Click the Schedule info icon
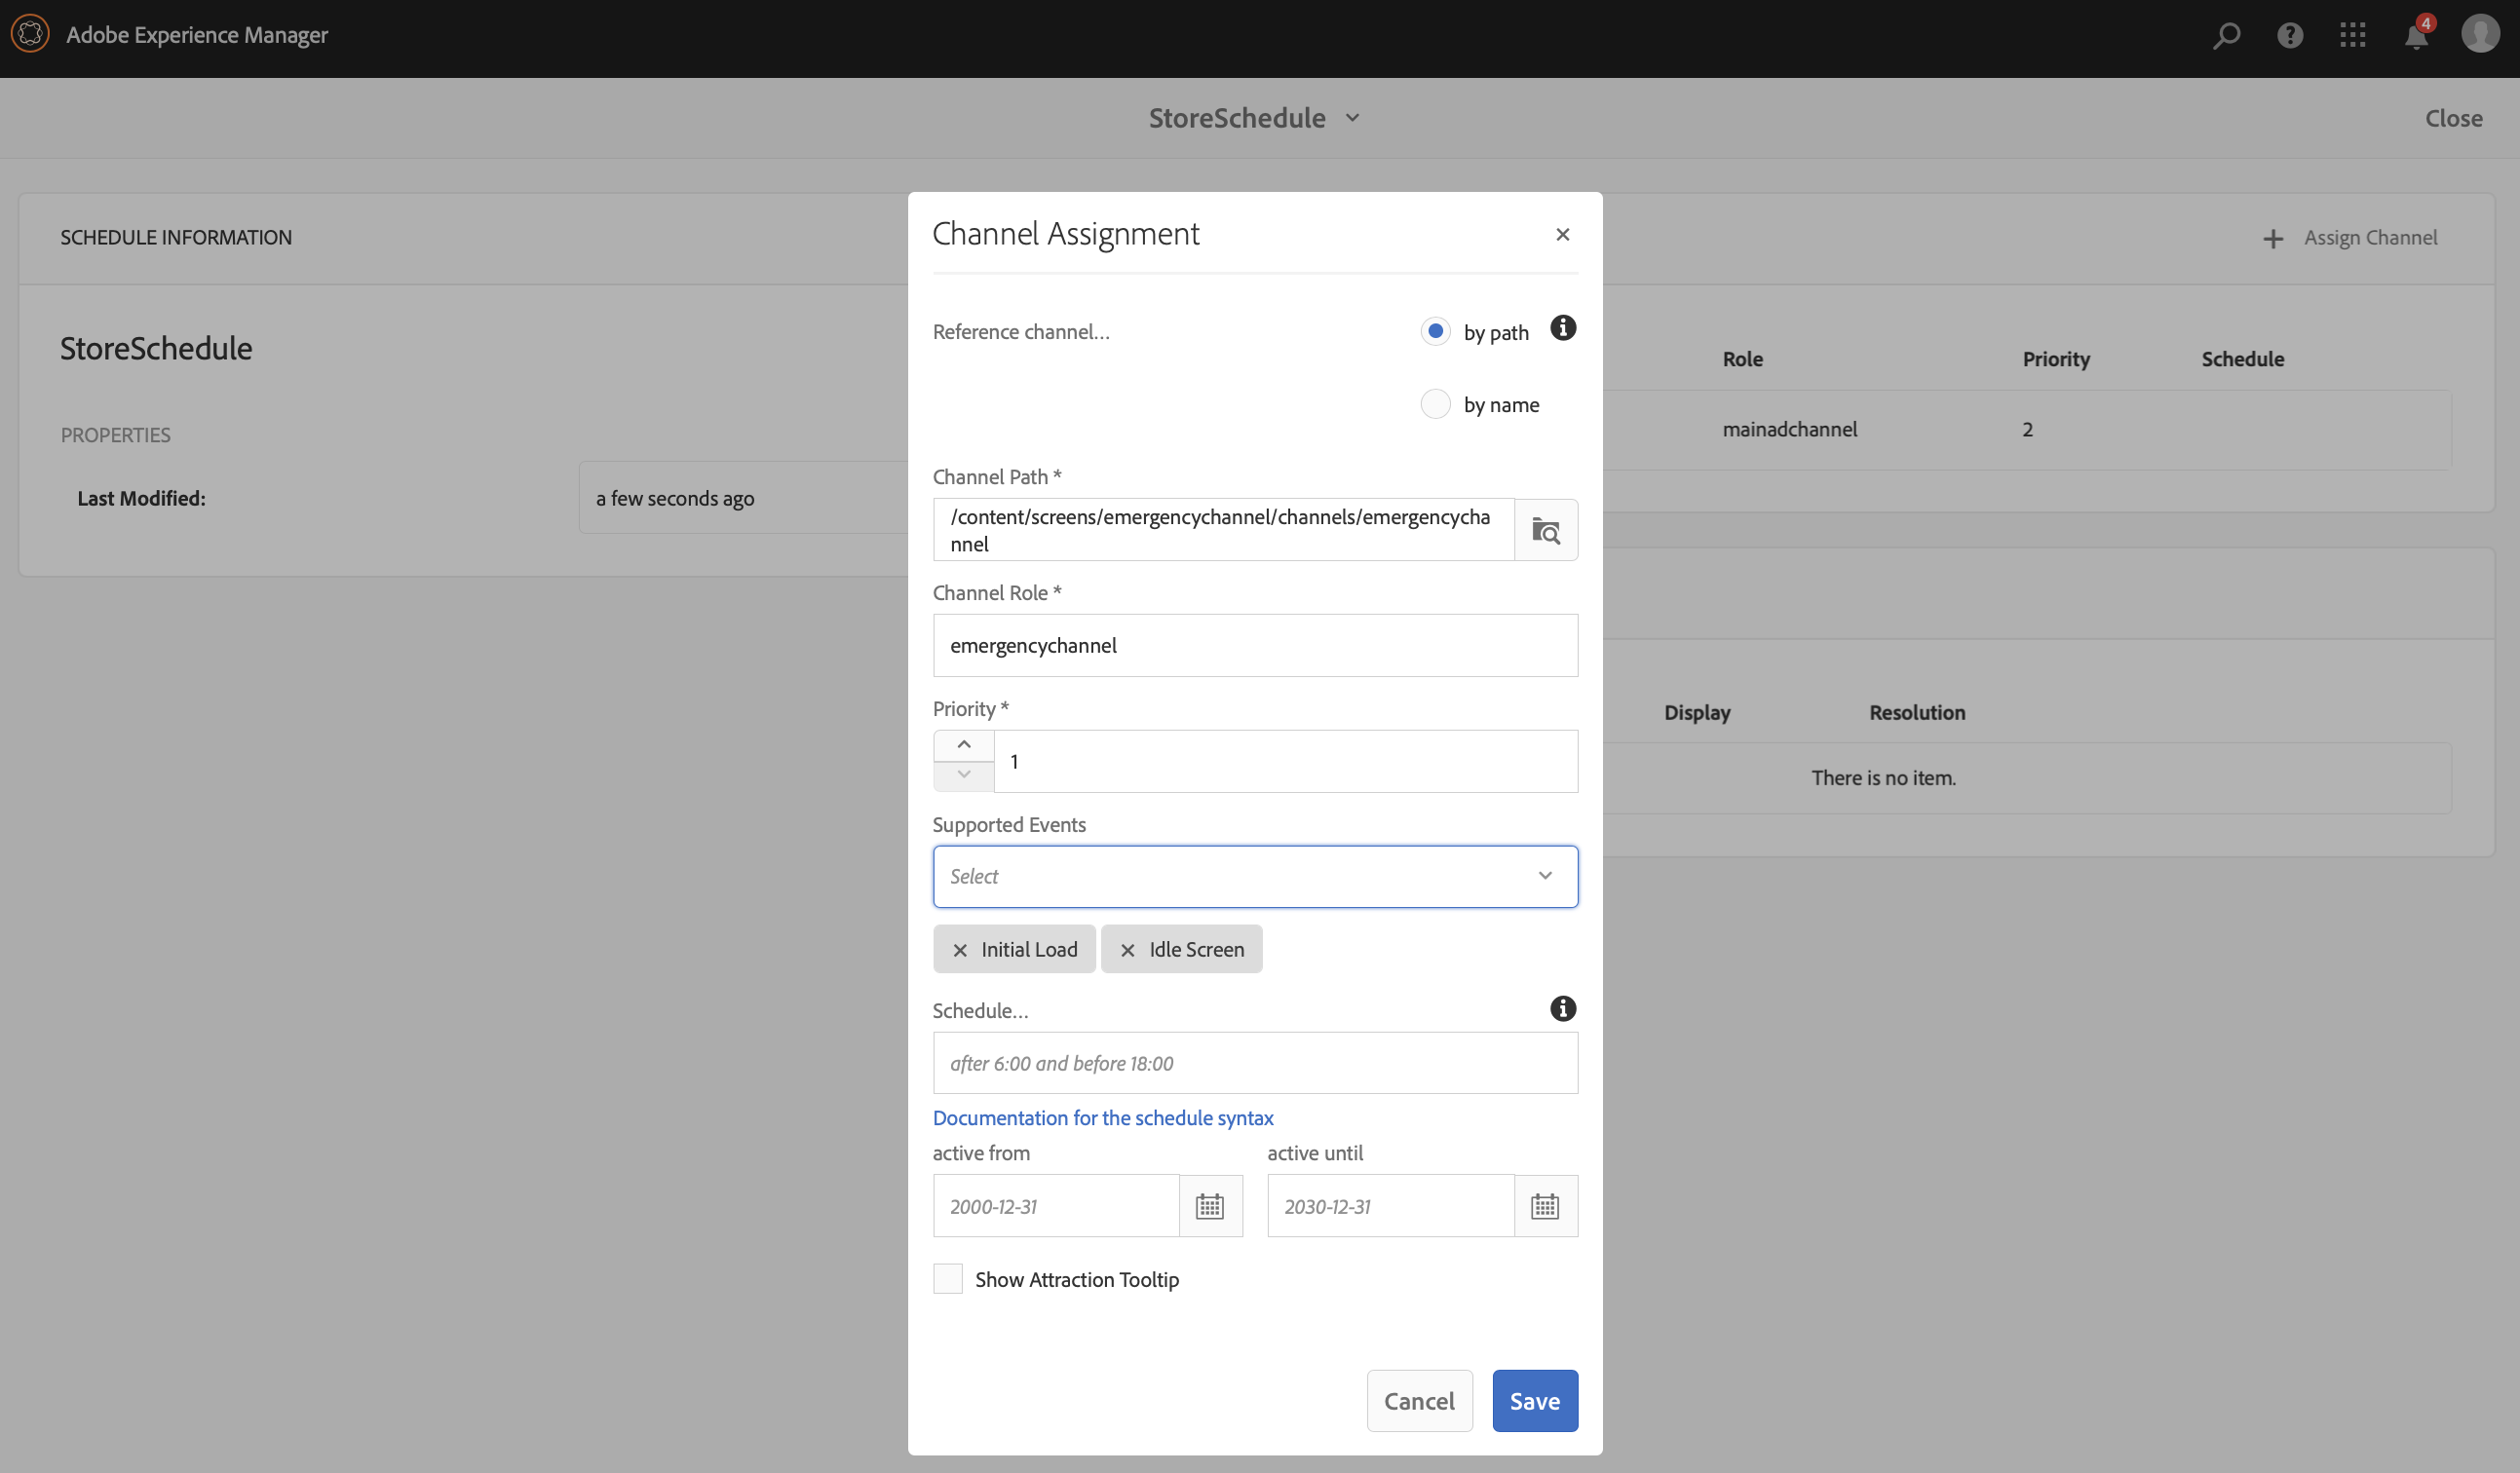 (x=1562, y=1008)
